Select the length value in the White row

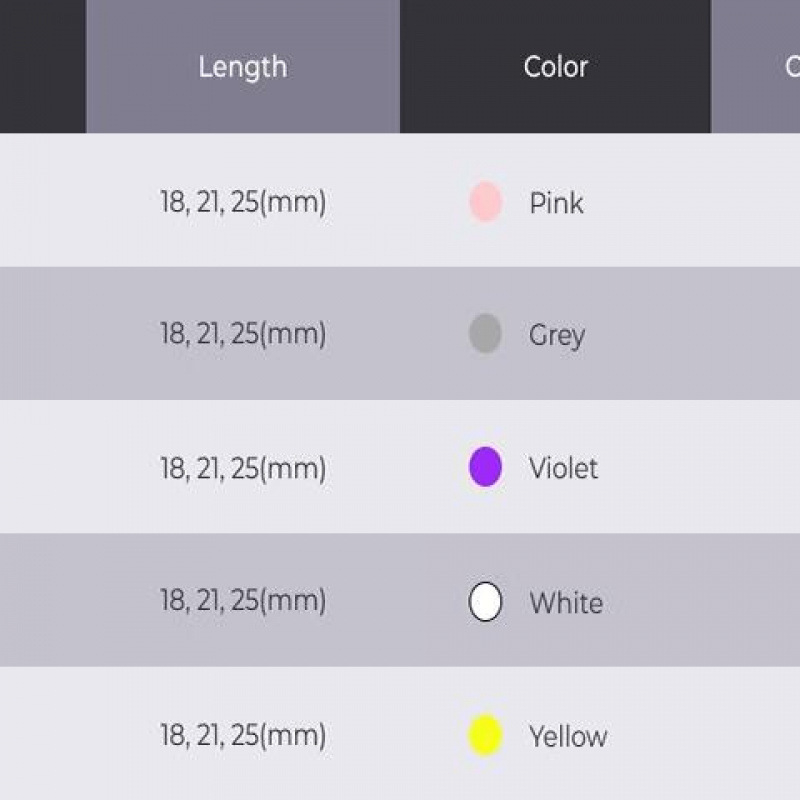pyautogui.click(x=243, y=601)
